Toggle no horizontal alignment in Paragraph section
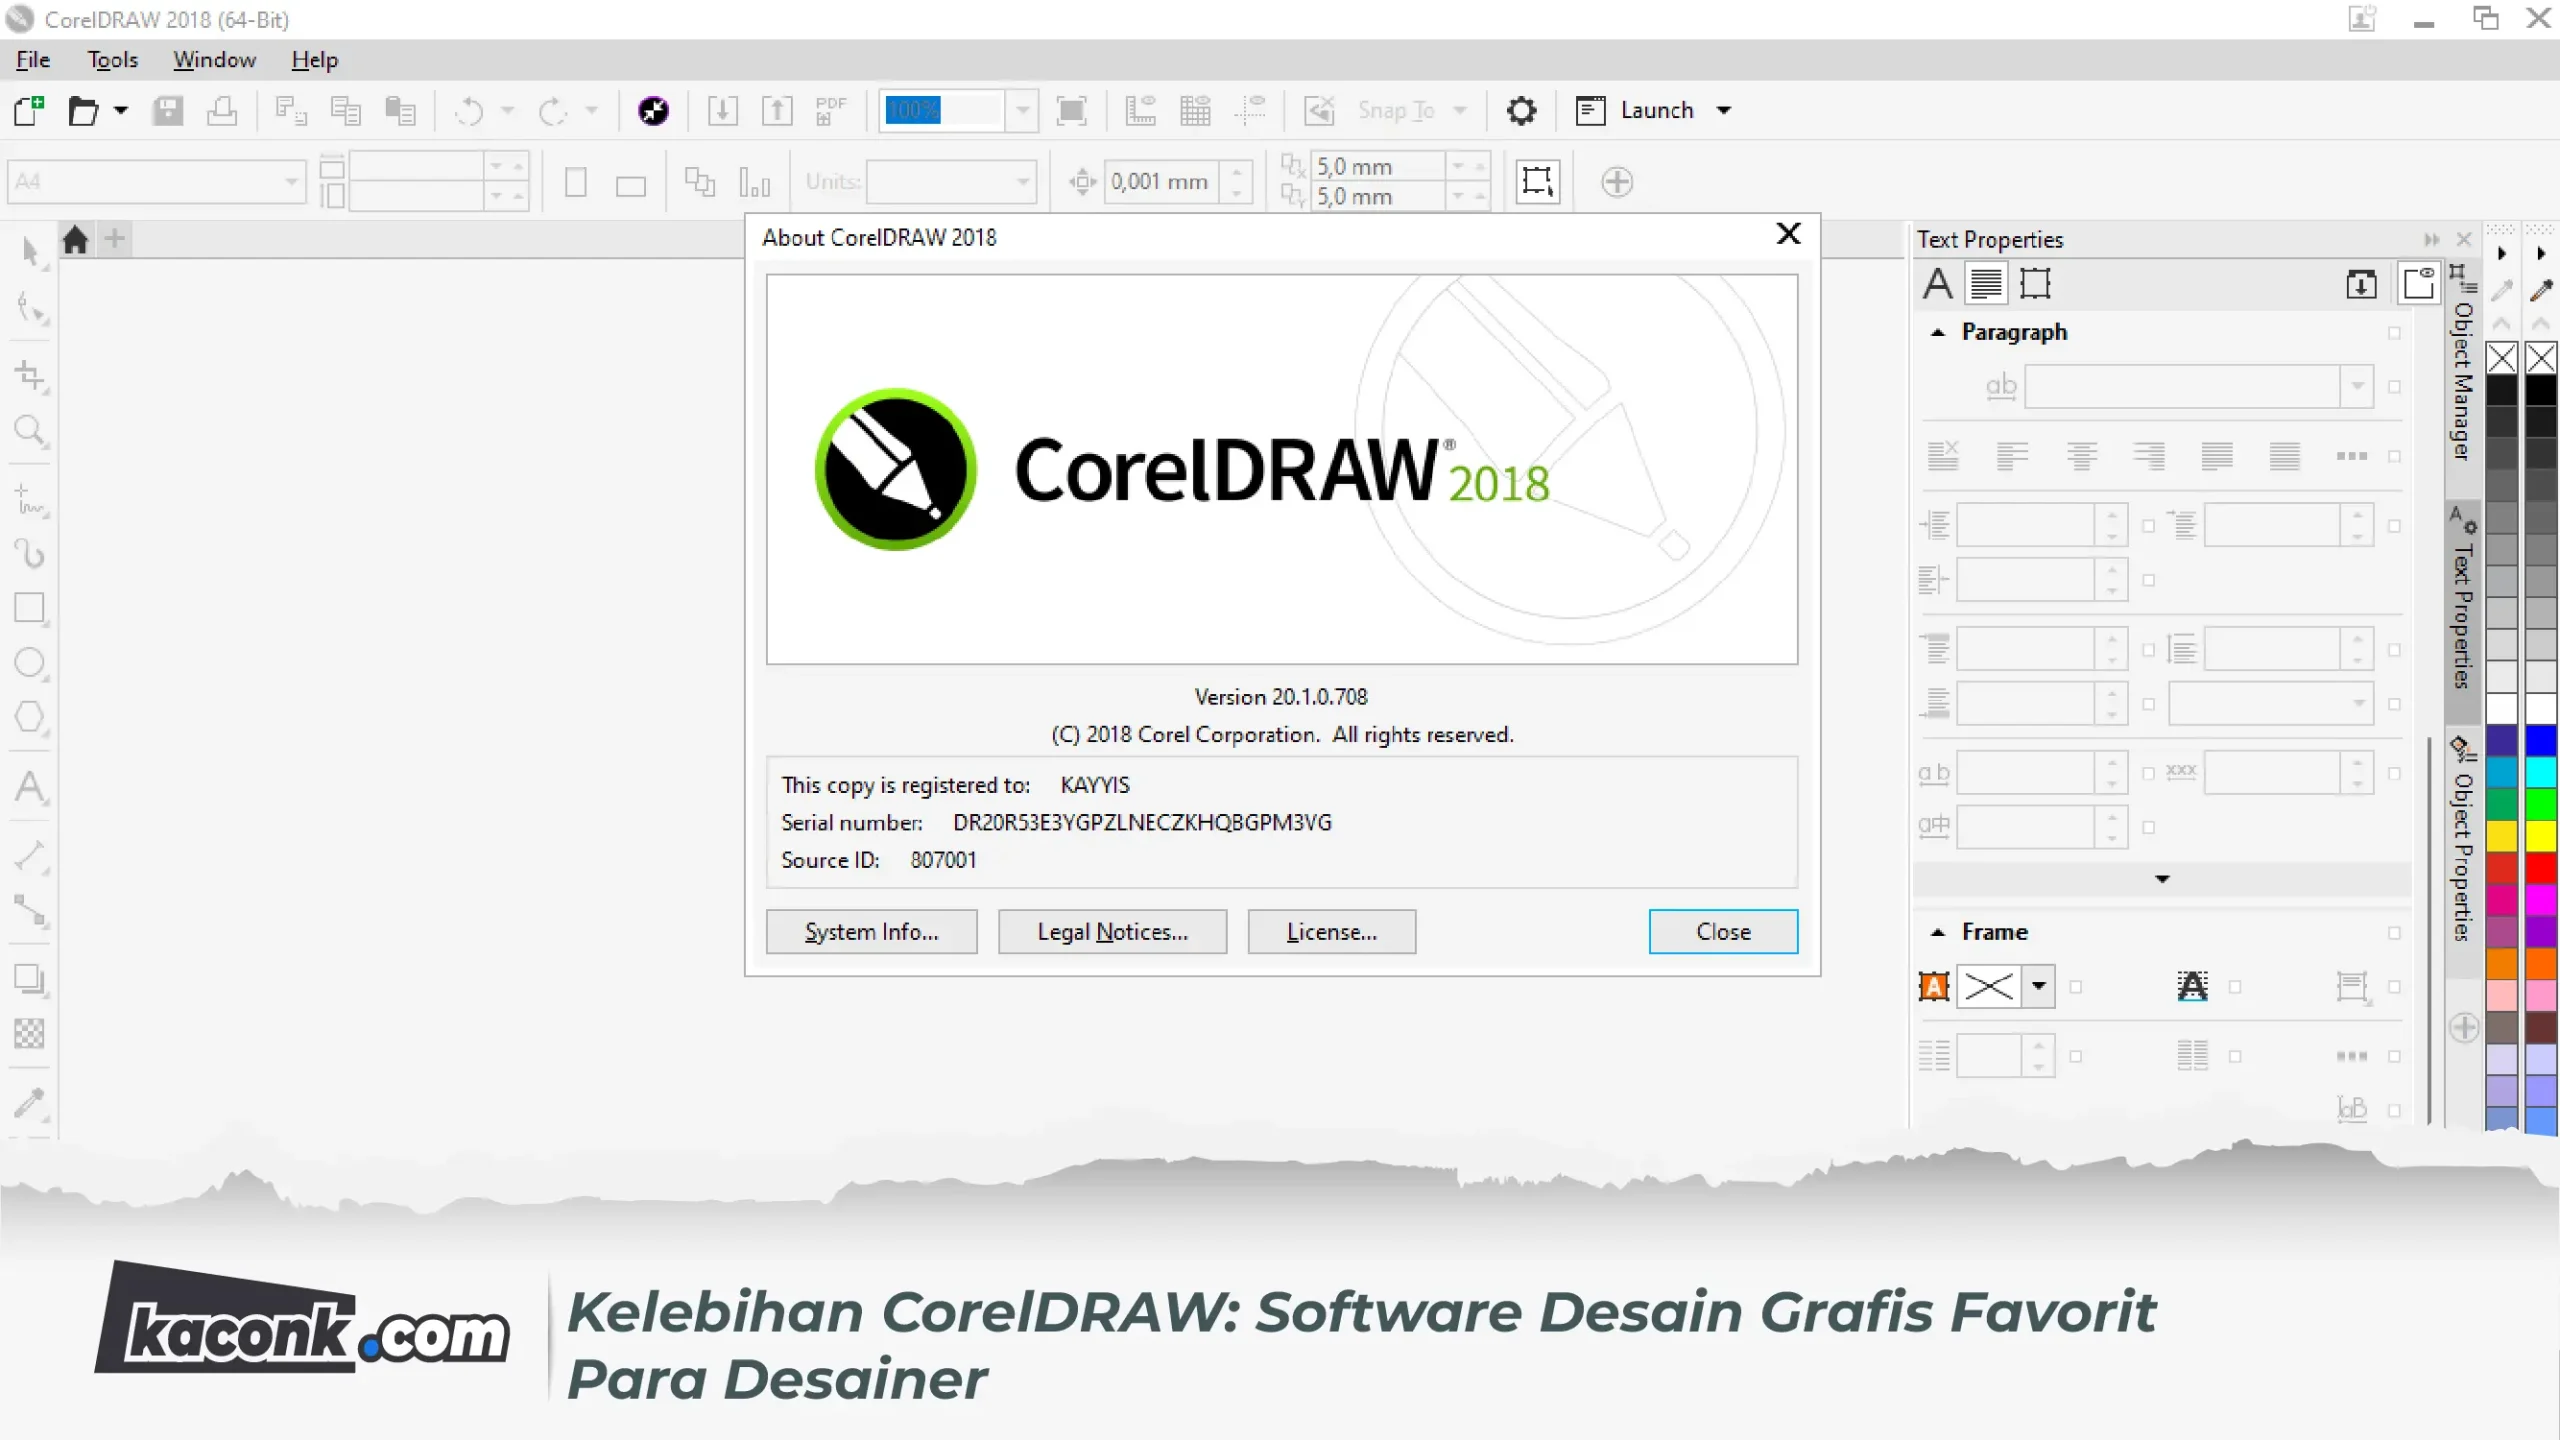This screenshot has width=2560, height=1440. (x=1943, y=457)
